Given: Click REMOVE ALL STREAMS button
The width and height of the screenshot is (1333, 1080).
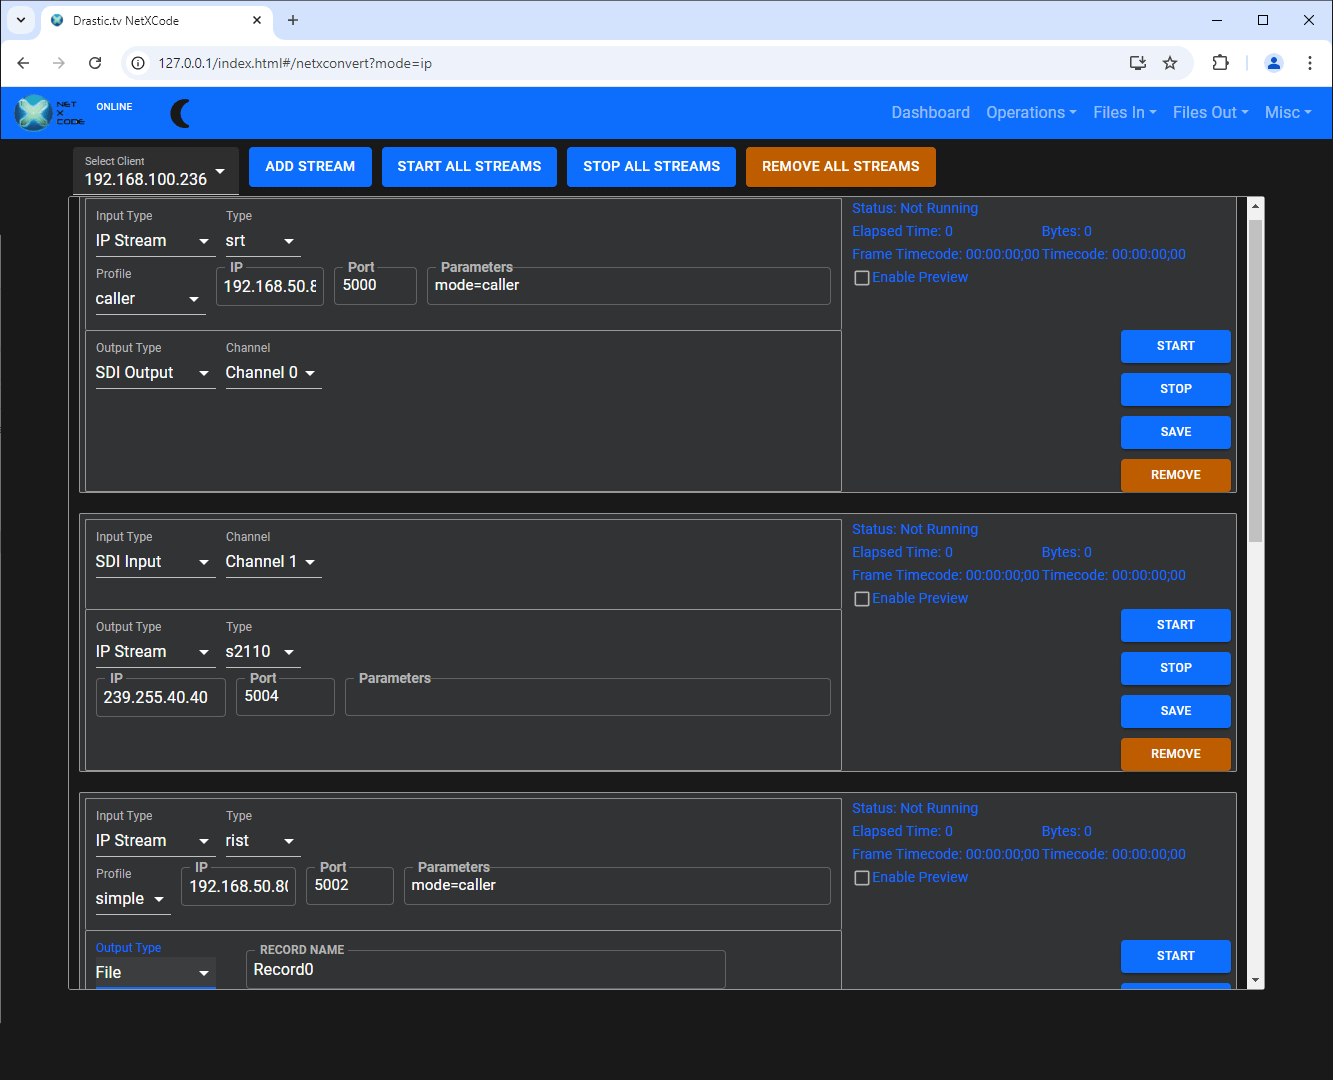Looking at the screenshot, I should point(840,167).
